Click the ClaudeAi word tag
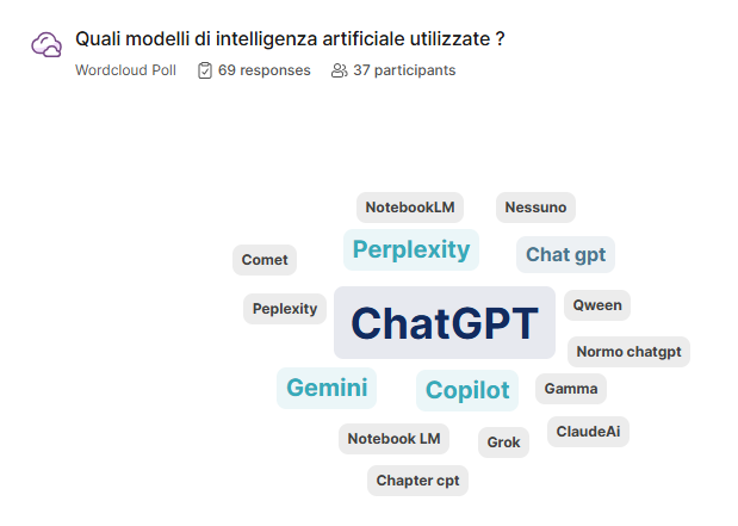This screenshot has width=738, height=526. tap(588, 431)
